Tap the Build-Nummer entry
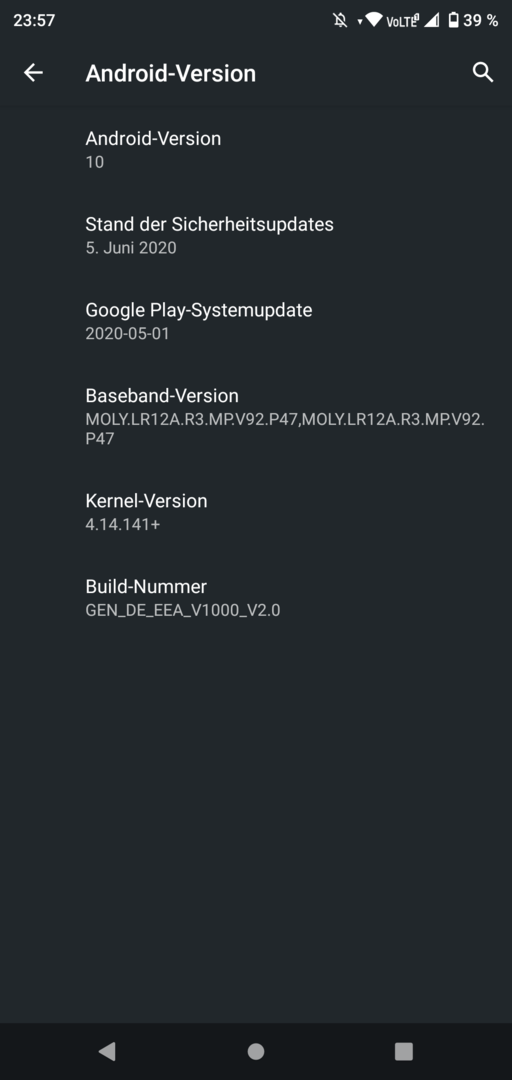 click(256, 597)
